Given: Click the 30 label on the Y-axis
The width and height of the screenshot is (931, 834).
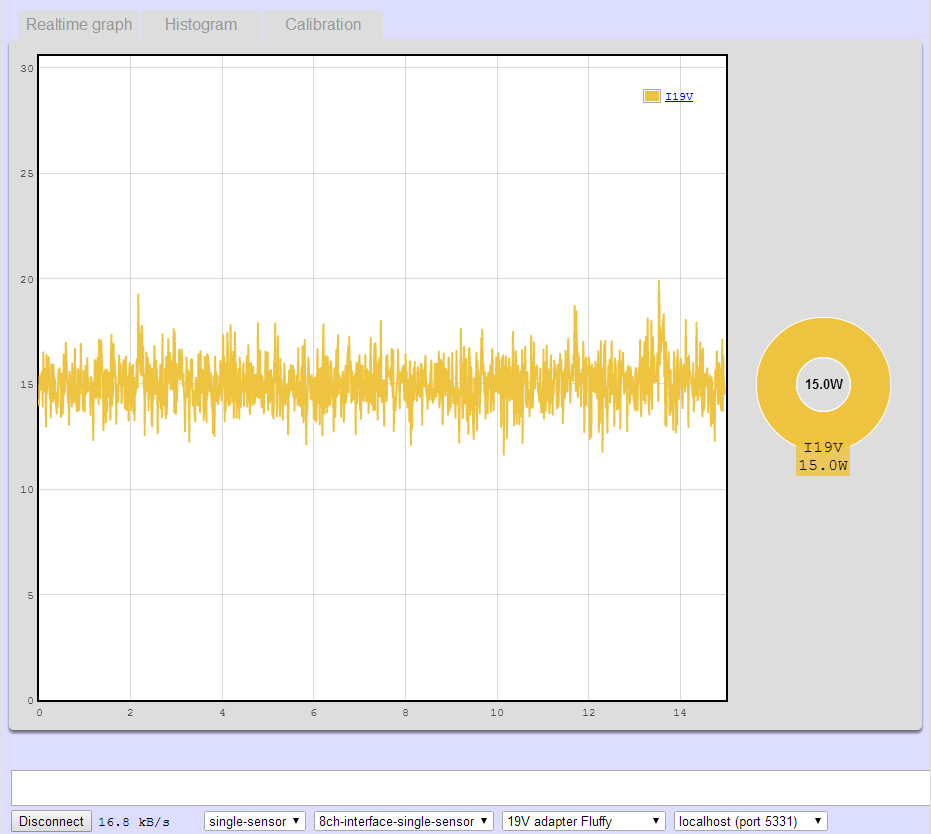Looking at the screenshot, I should (x=28, y=68).
